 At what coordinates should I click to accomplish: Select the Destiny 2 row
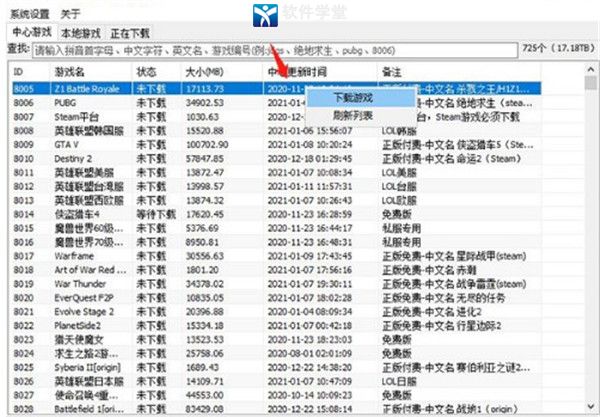276,159
